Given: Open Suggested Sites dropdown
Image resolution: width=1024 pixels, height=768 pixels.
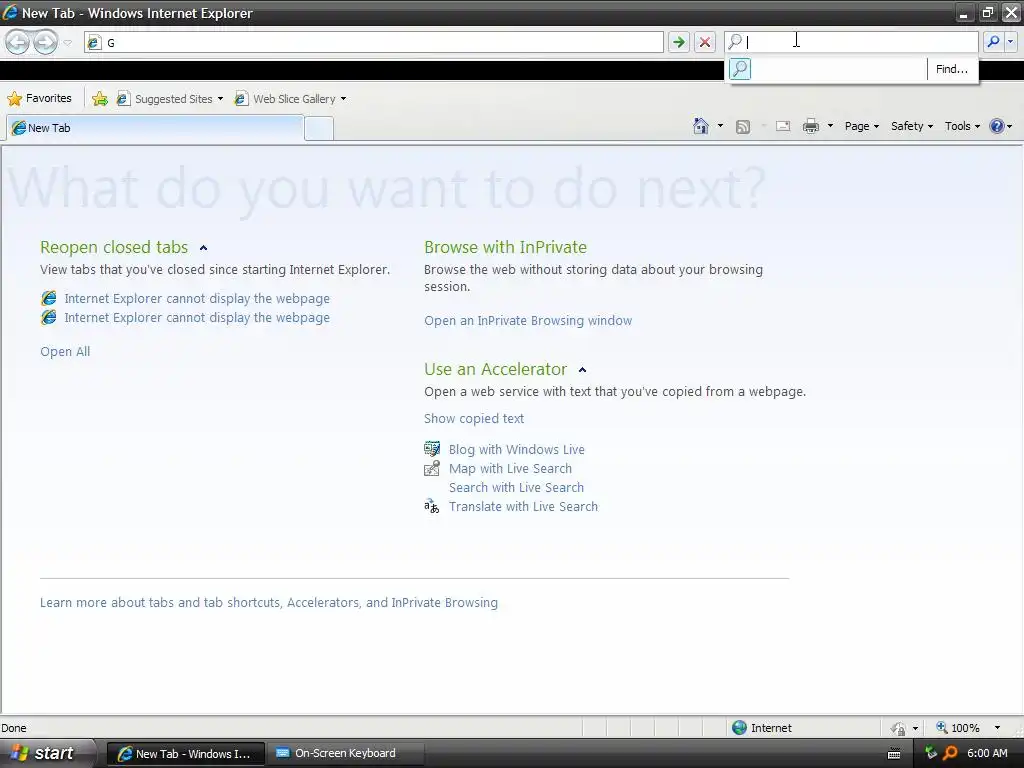Looking at the screenshot, I should (x=170, y=99).
